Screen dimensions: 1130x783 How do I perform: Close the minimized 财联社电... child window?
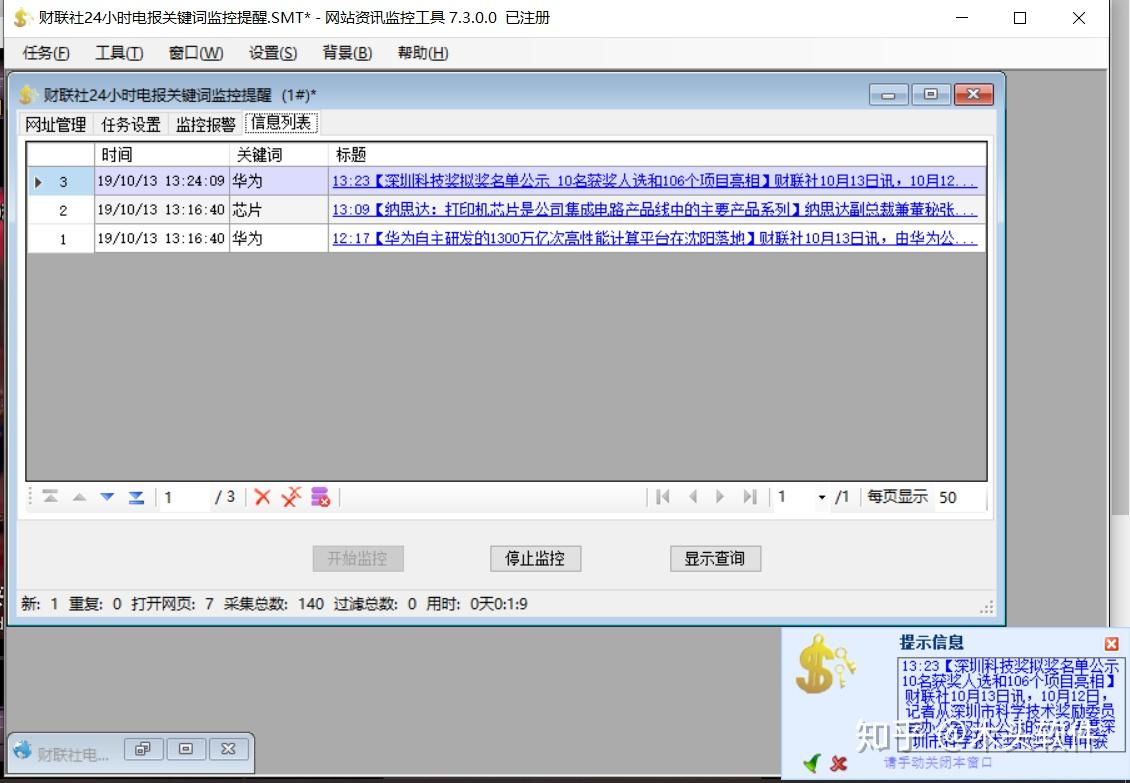tap(228, 749)
